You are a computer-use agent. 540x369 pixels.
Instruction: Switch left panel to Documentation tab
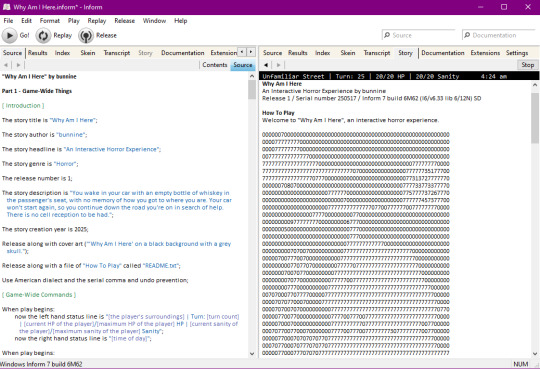(183, 53)
